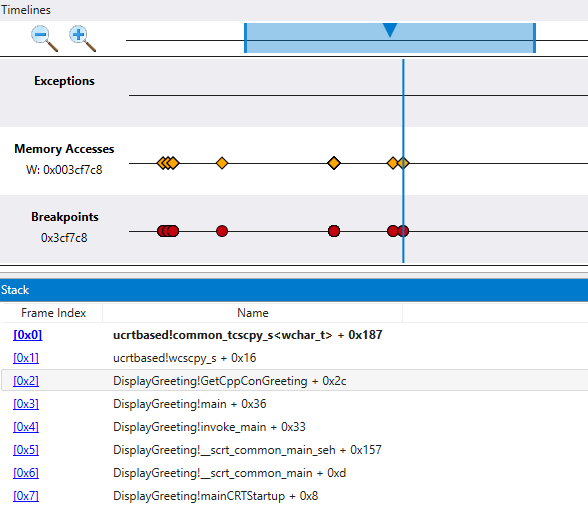Open stack frame link [0x7]
Screen dimensions: 588x507
click(26, 496)
